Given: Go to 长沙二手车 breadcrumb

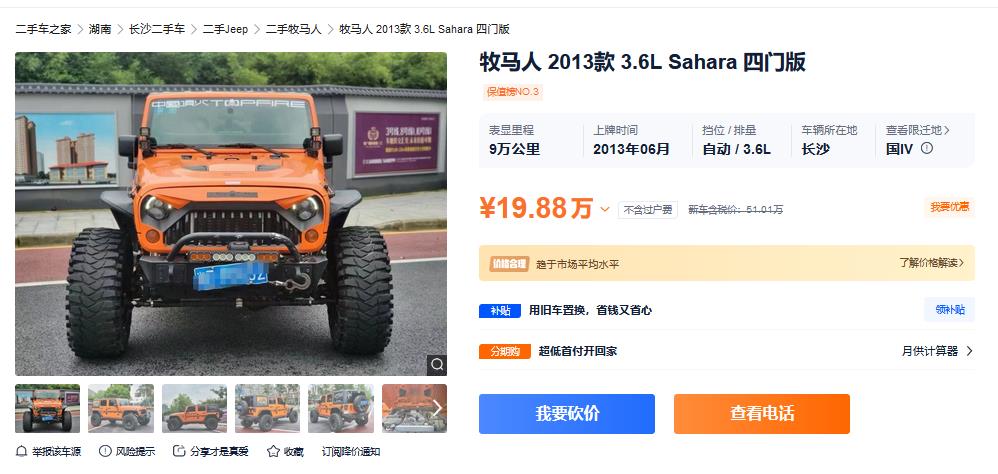Looking at the screenshot, I should click(157, 29).
